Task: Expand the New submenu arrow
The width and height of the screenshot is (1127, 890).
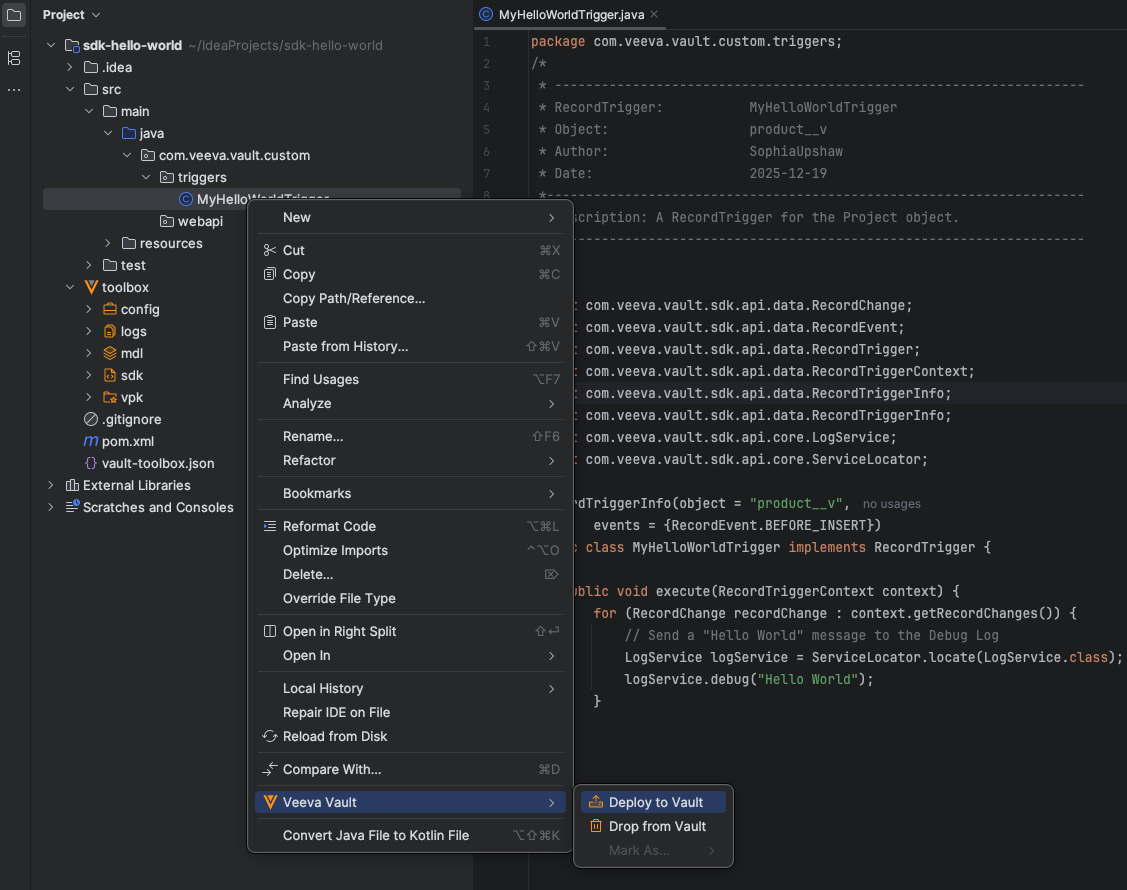Action: coord(551,218)
